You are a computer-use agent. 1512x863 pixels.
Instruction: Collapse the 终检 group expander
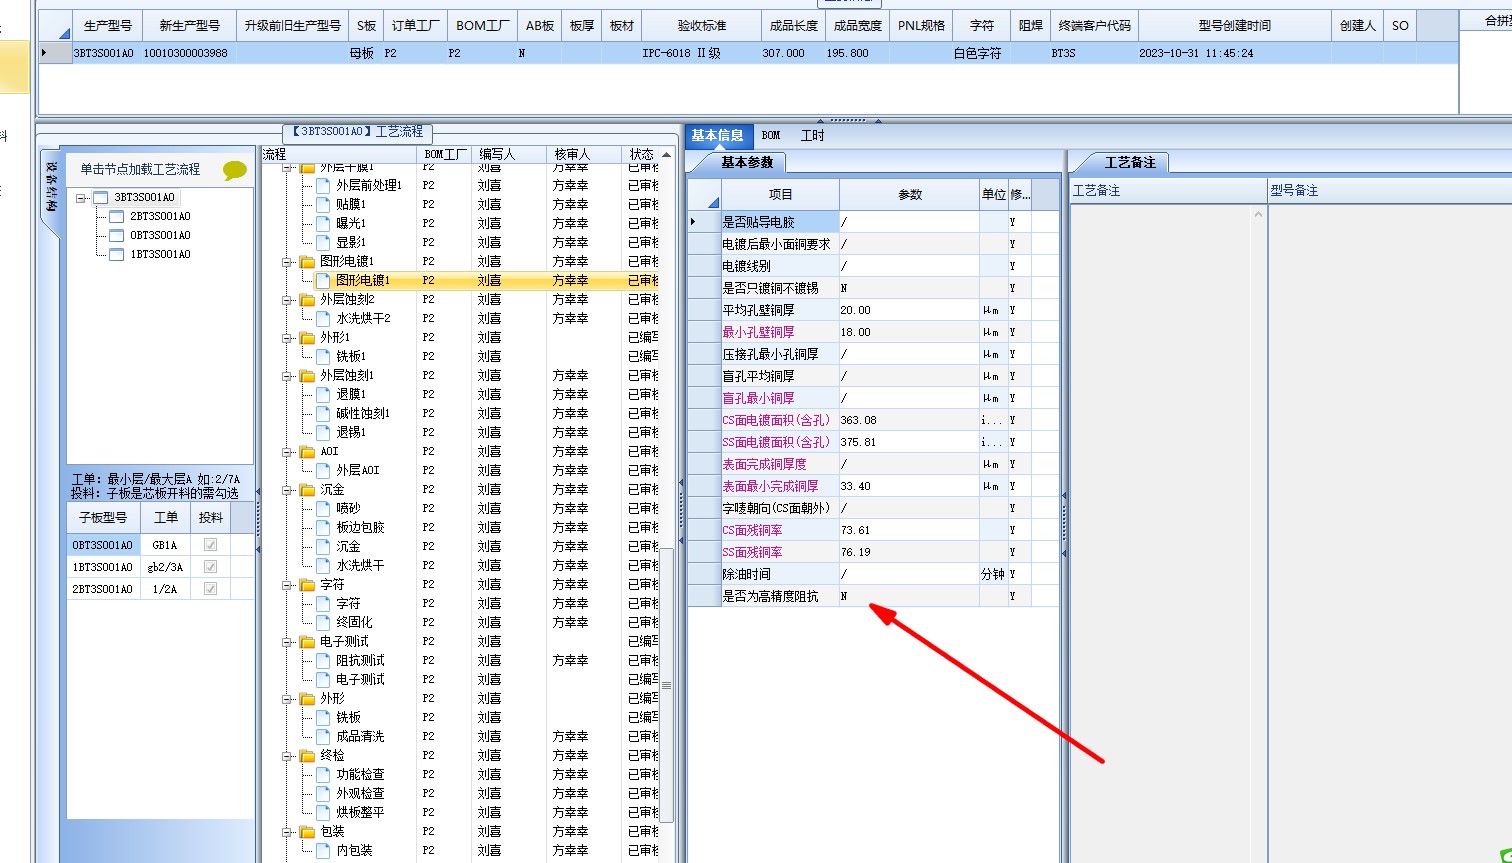click(x=288, y=756)
